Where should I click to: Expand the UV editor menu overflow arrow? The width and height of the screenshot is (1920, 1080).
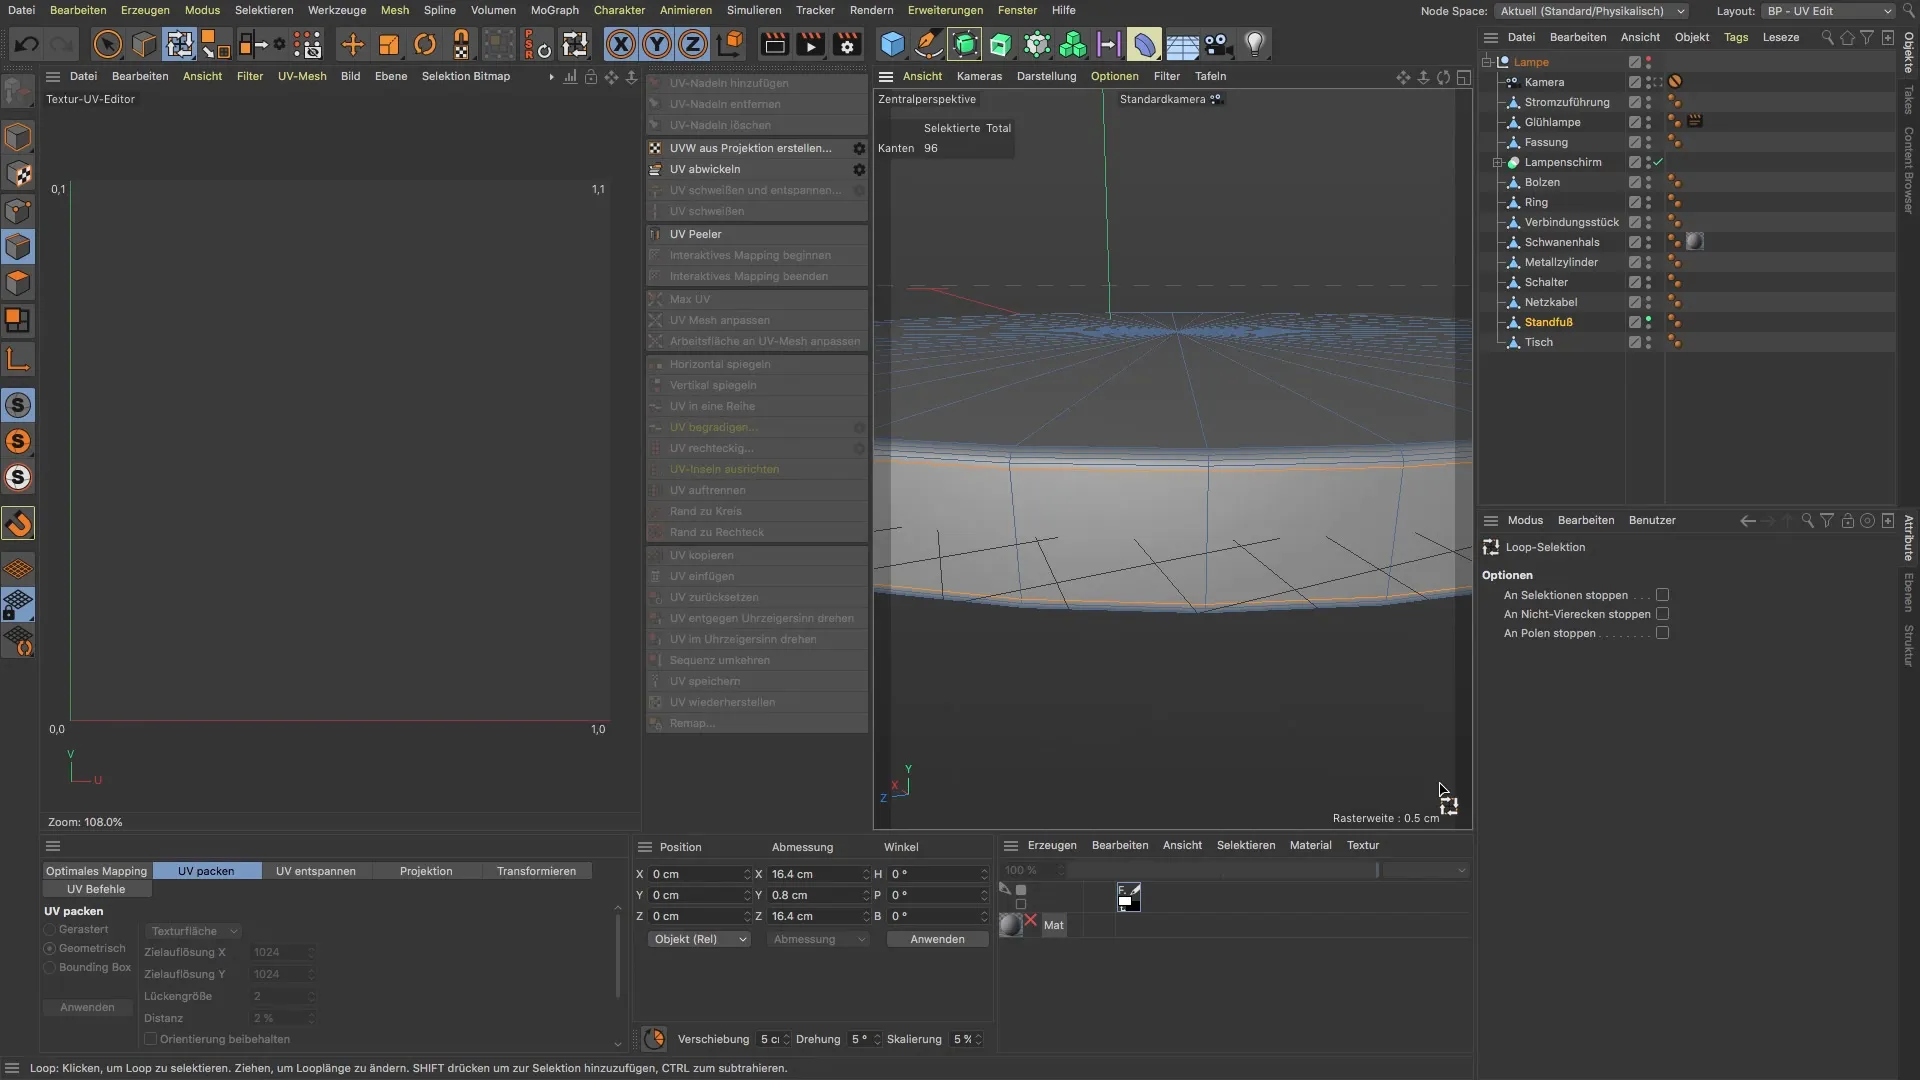coord(551,77)
